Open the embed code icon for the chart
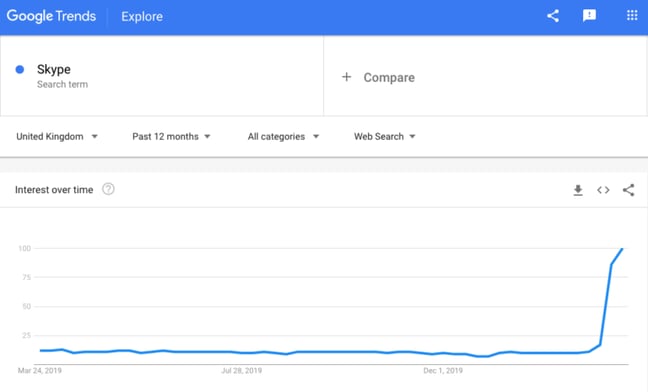 (x=603, y=190)
